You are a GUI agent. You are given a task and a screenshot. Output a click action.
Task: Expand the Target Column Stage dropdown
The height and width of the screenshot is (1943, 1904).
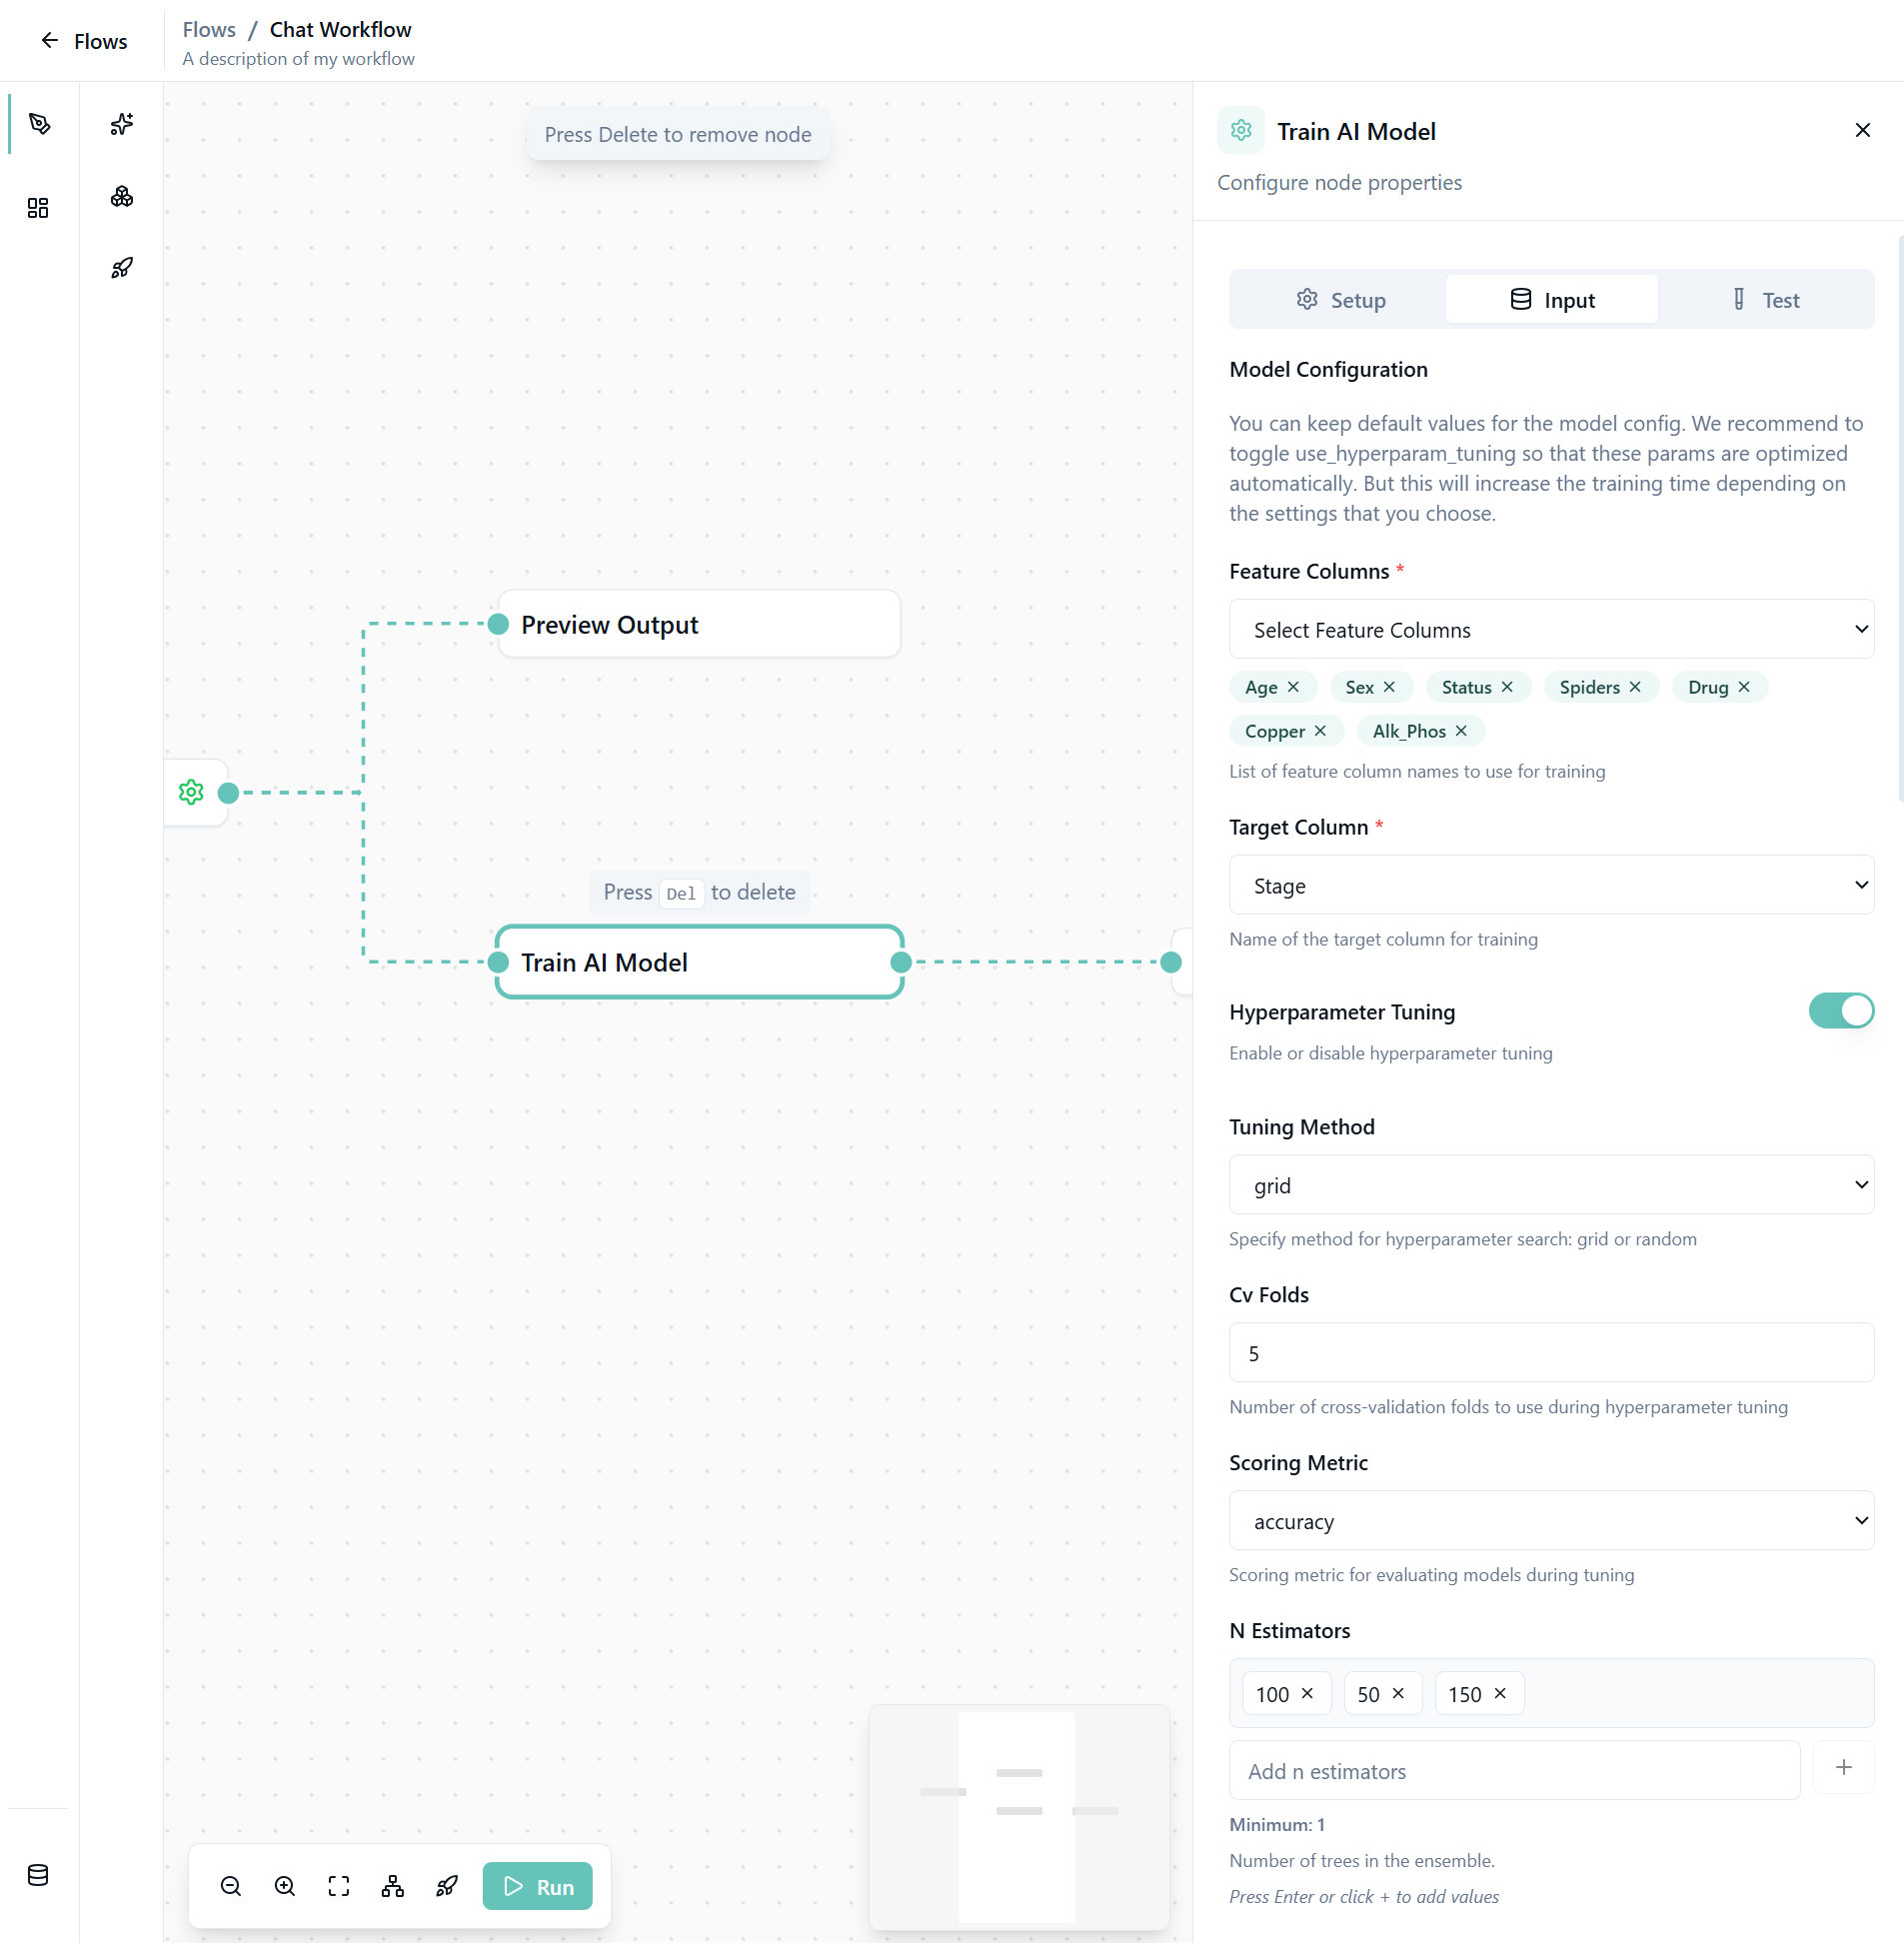1550,885
